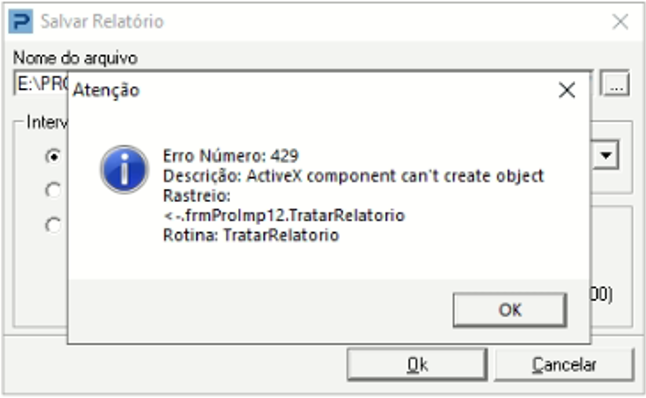Screen dimensions: 646x398
Task: Click OK in the Atenção error dialog
Action: click(510, 310)
